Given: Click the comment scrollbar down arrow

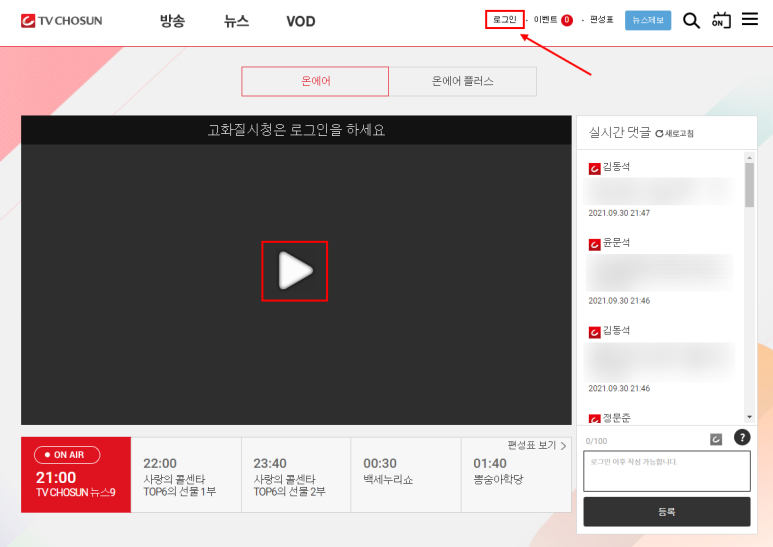Looking at the screenshot, I should [x=749, y=417].
